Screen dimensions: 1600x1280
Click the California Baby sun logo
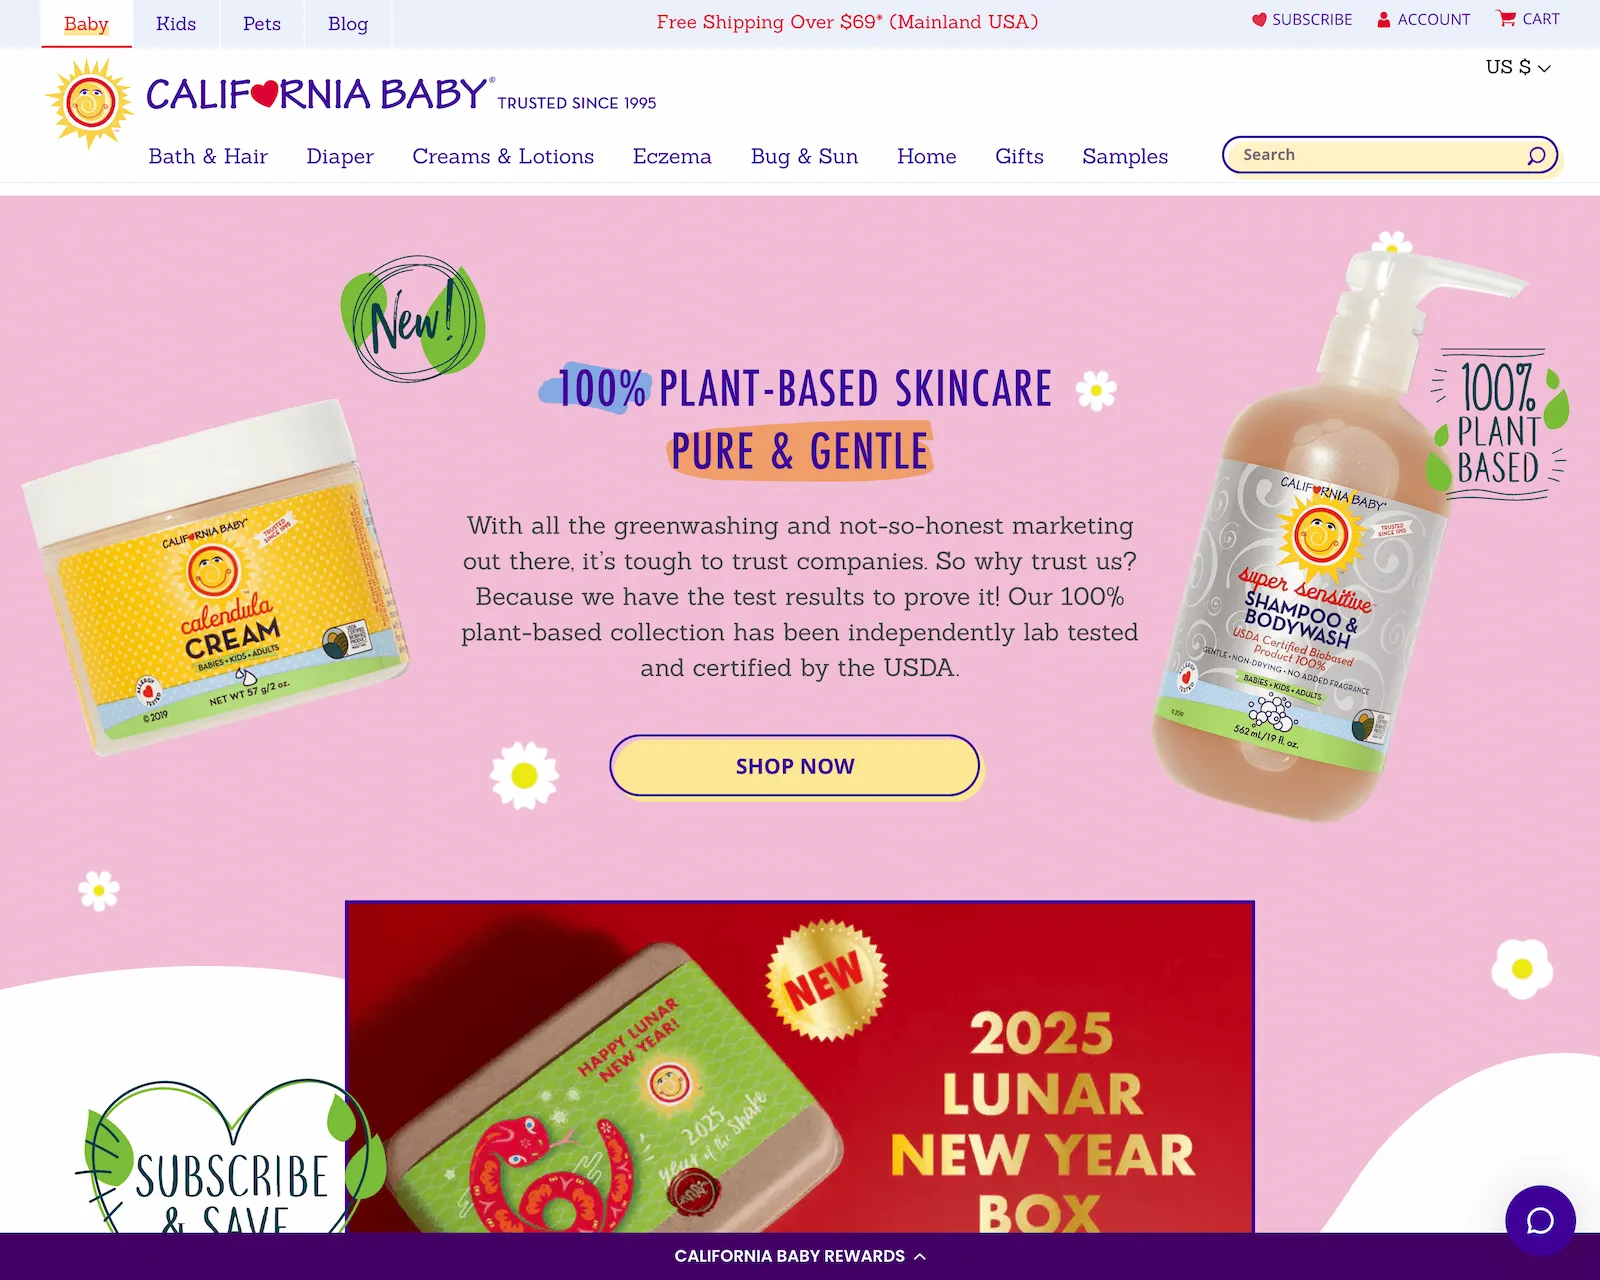90,103
